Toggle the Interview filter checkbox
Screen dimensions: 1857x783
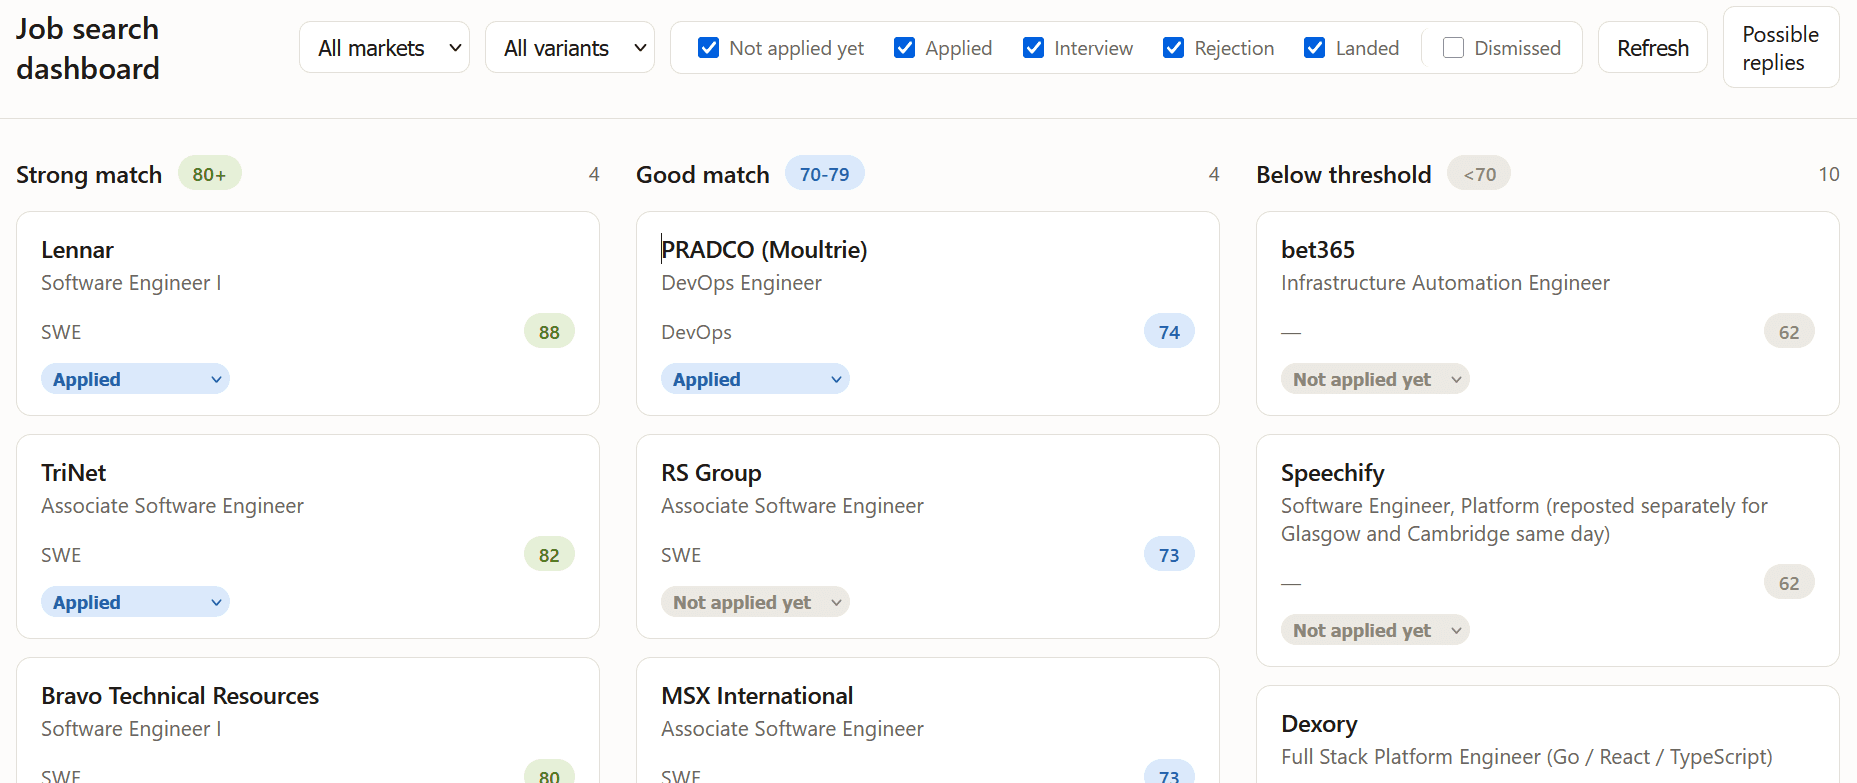[1033, 48]
